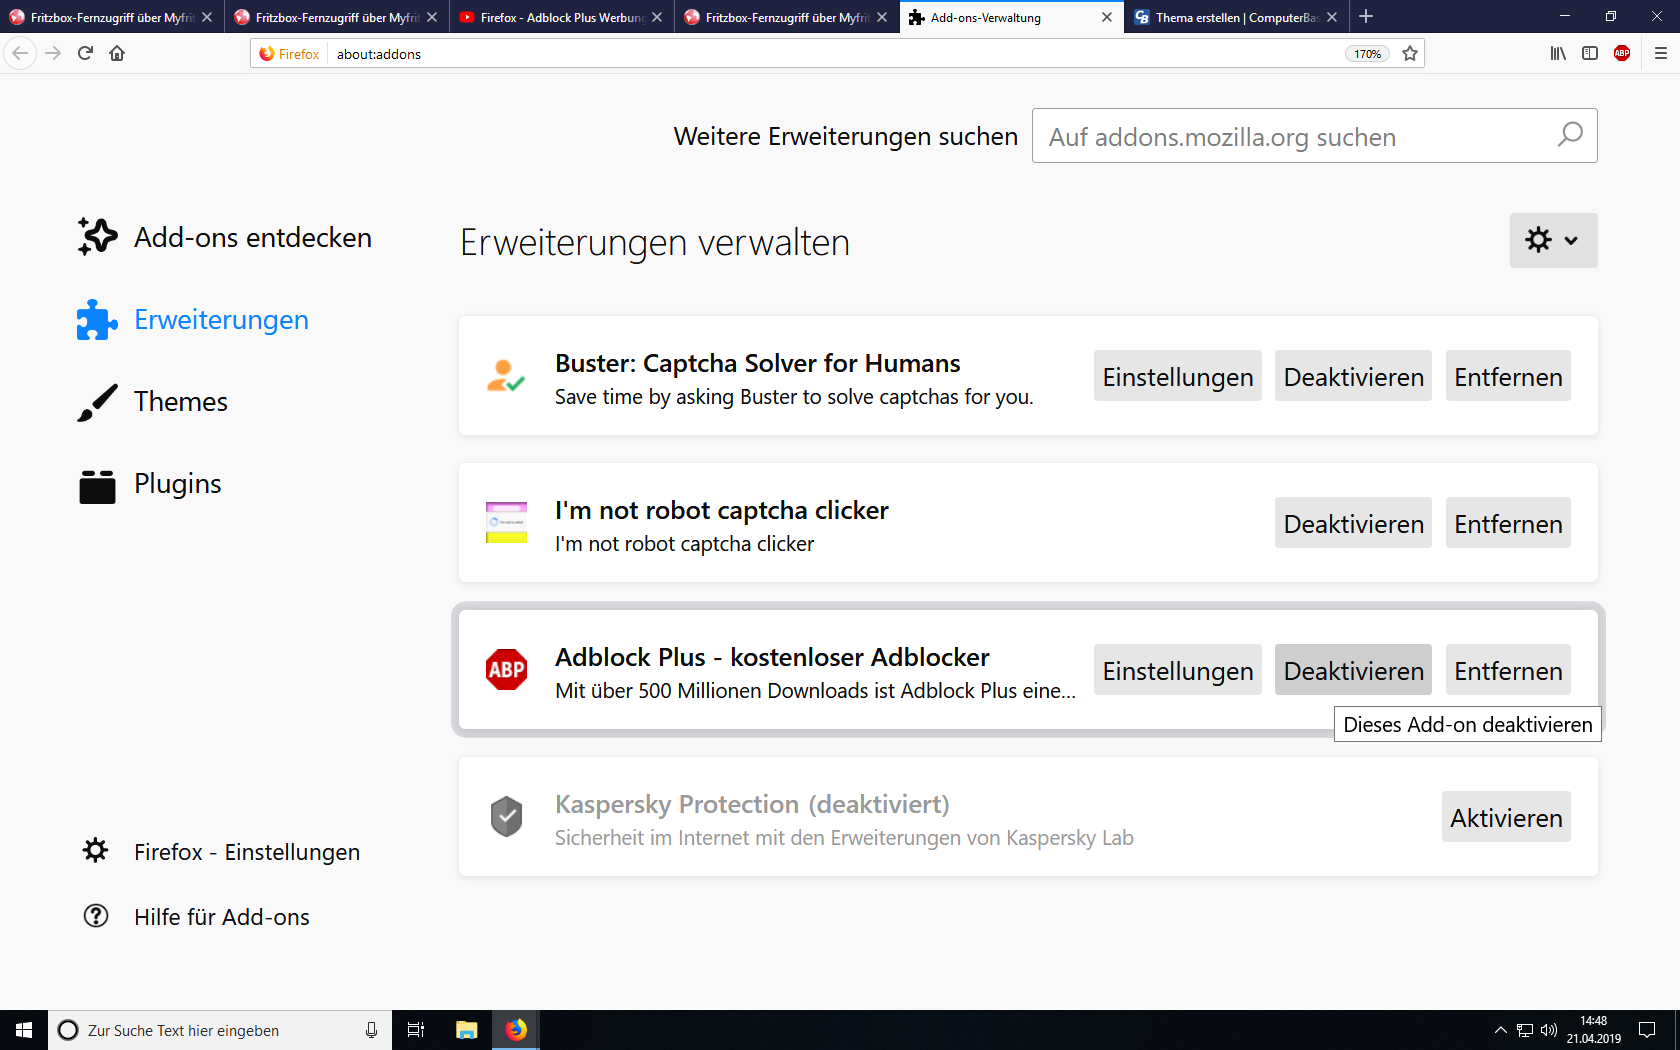Click the Buster captcha solver icon

point(506,376)
